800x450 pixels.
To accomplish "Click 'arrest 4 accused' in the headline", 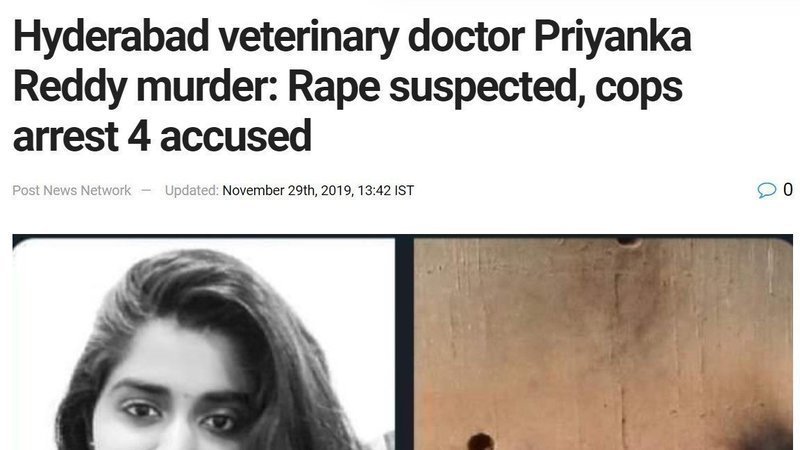I will [162, 136].
